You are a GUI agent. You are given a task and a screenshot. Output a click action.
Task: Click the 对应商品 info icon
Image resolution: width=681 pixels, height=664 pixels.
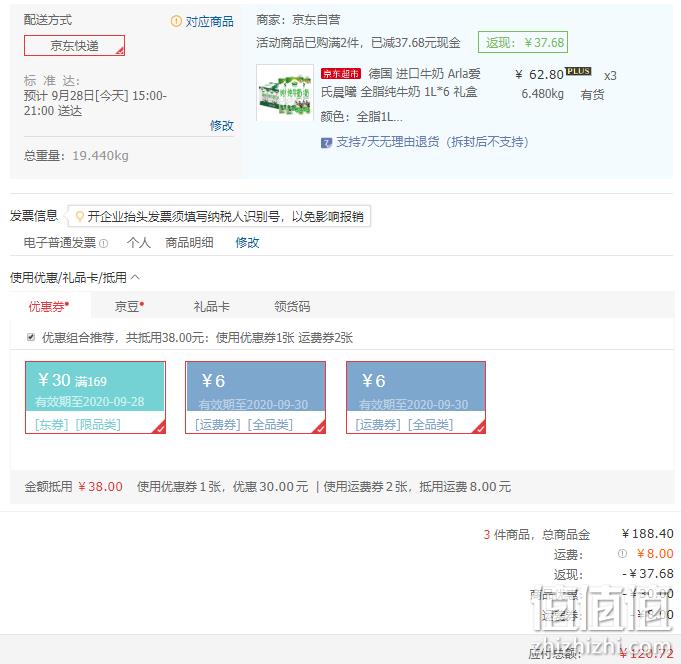(x=176, y=21)
